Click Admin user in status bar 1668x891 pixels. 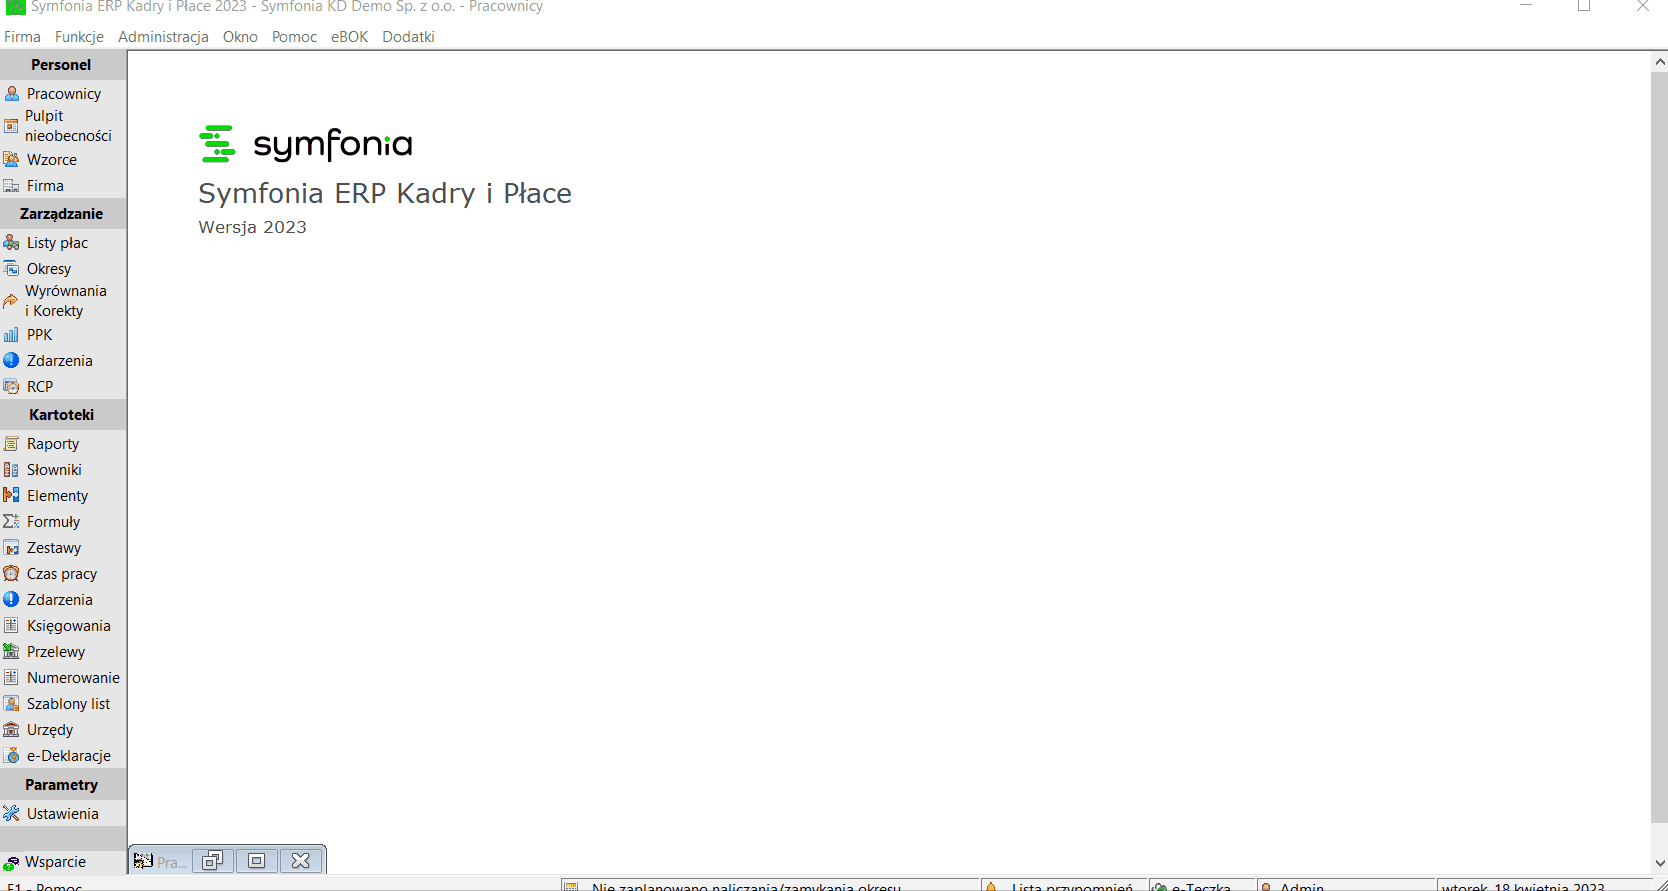[1302, 886]
